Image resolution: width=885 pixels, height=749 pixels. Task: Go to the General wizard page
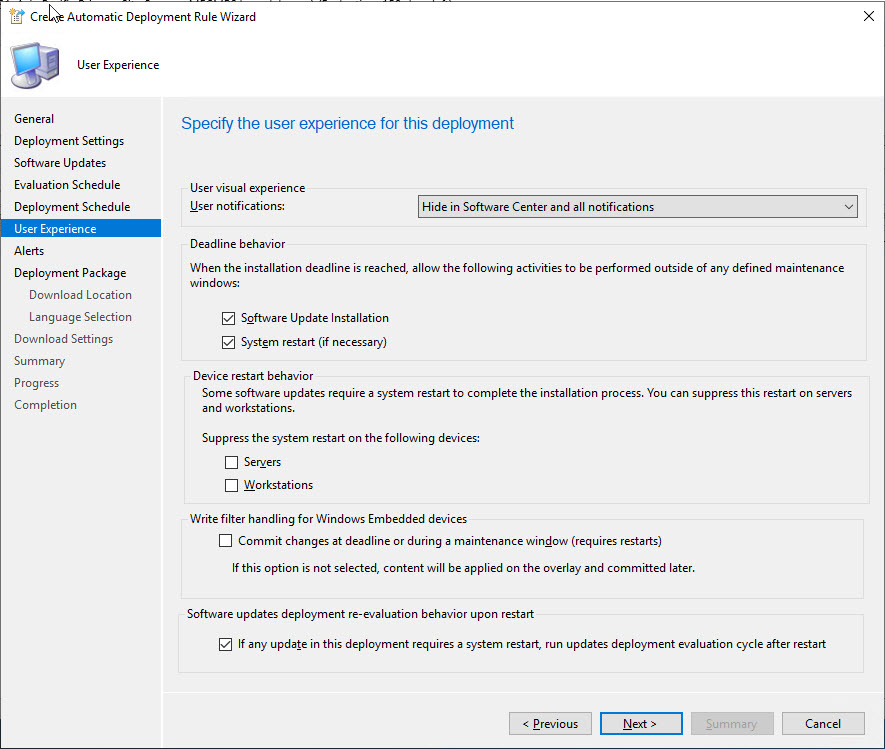point(34,119)
